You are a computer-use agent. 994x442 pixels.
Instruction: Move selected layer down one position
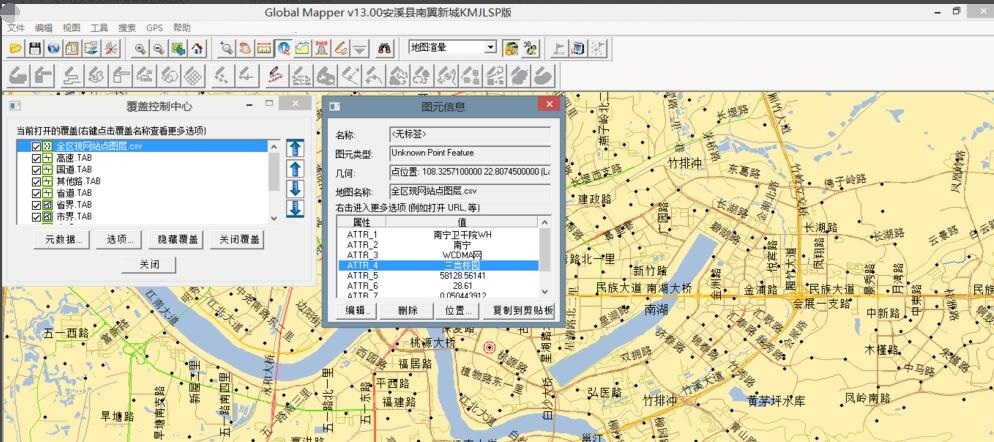coord(295,188)
